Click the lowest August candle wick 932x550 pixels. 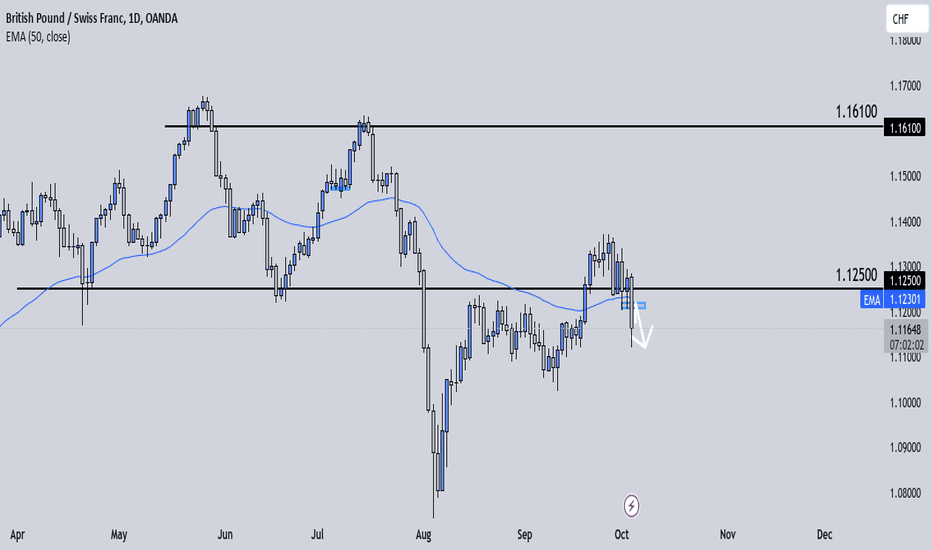433,502
